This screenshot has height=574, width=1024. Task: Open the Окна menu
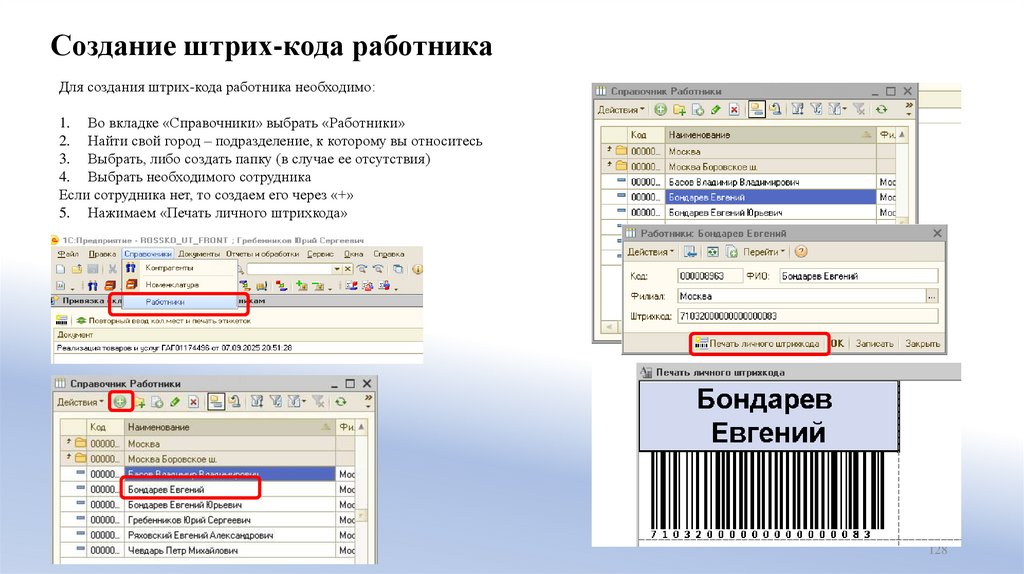pyautogui.click(x=353, y=254)
